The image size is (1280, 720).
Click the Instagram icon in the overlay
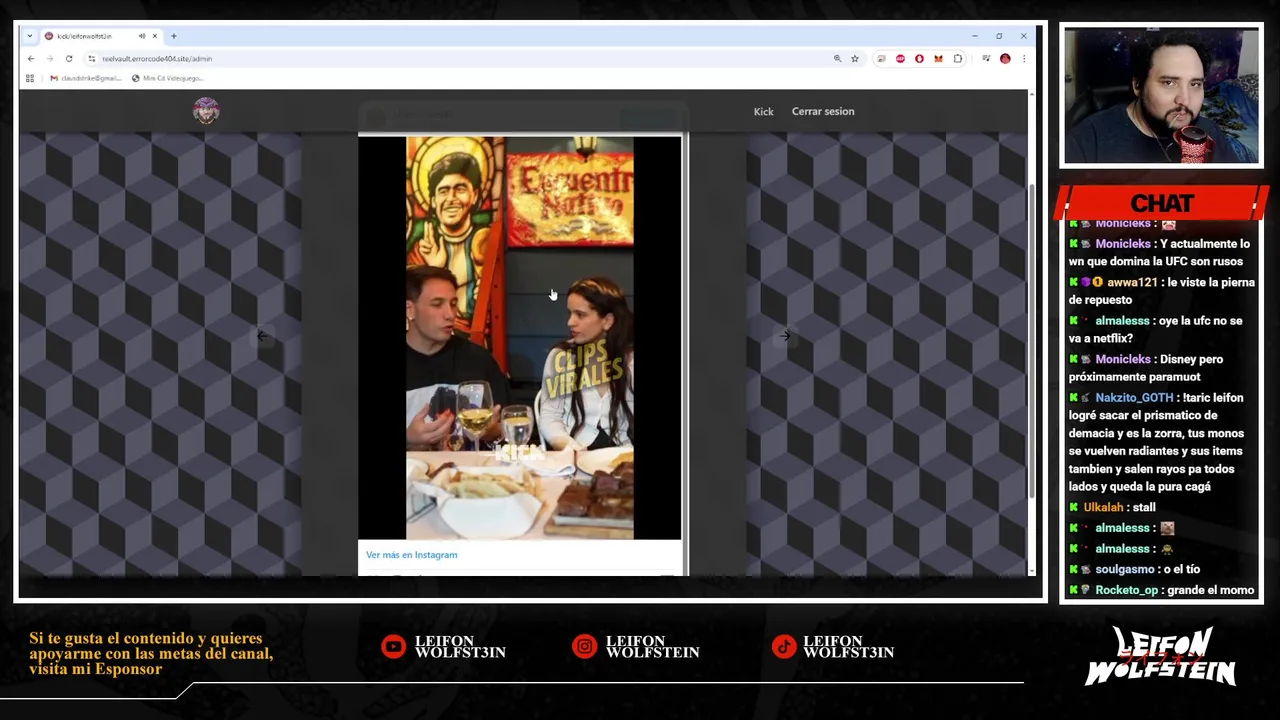(x=584, y=647)
